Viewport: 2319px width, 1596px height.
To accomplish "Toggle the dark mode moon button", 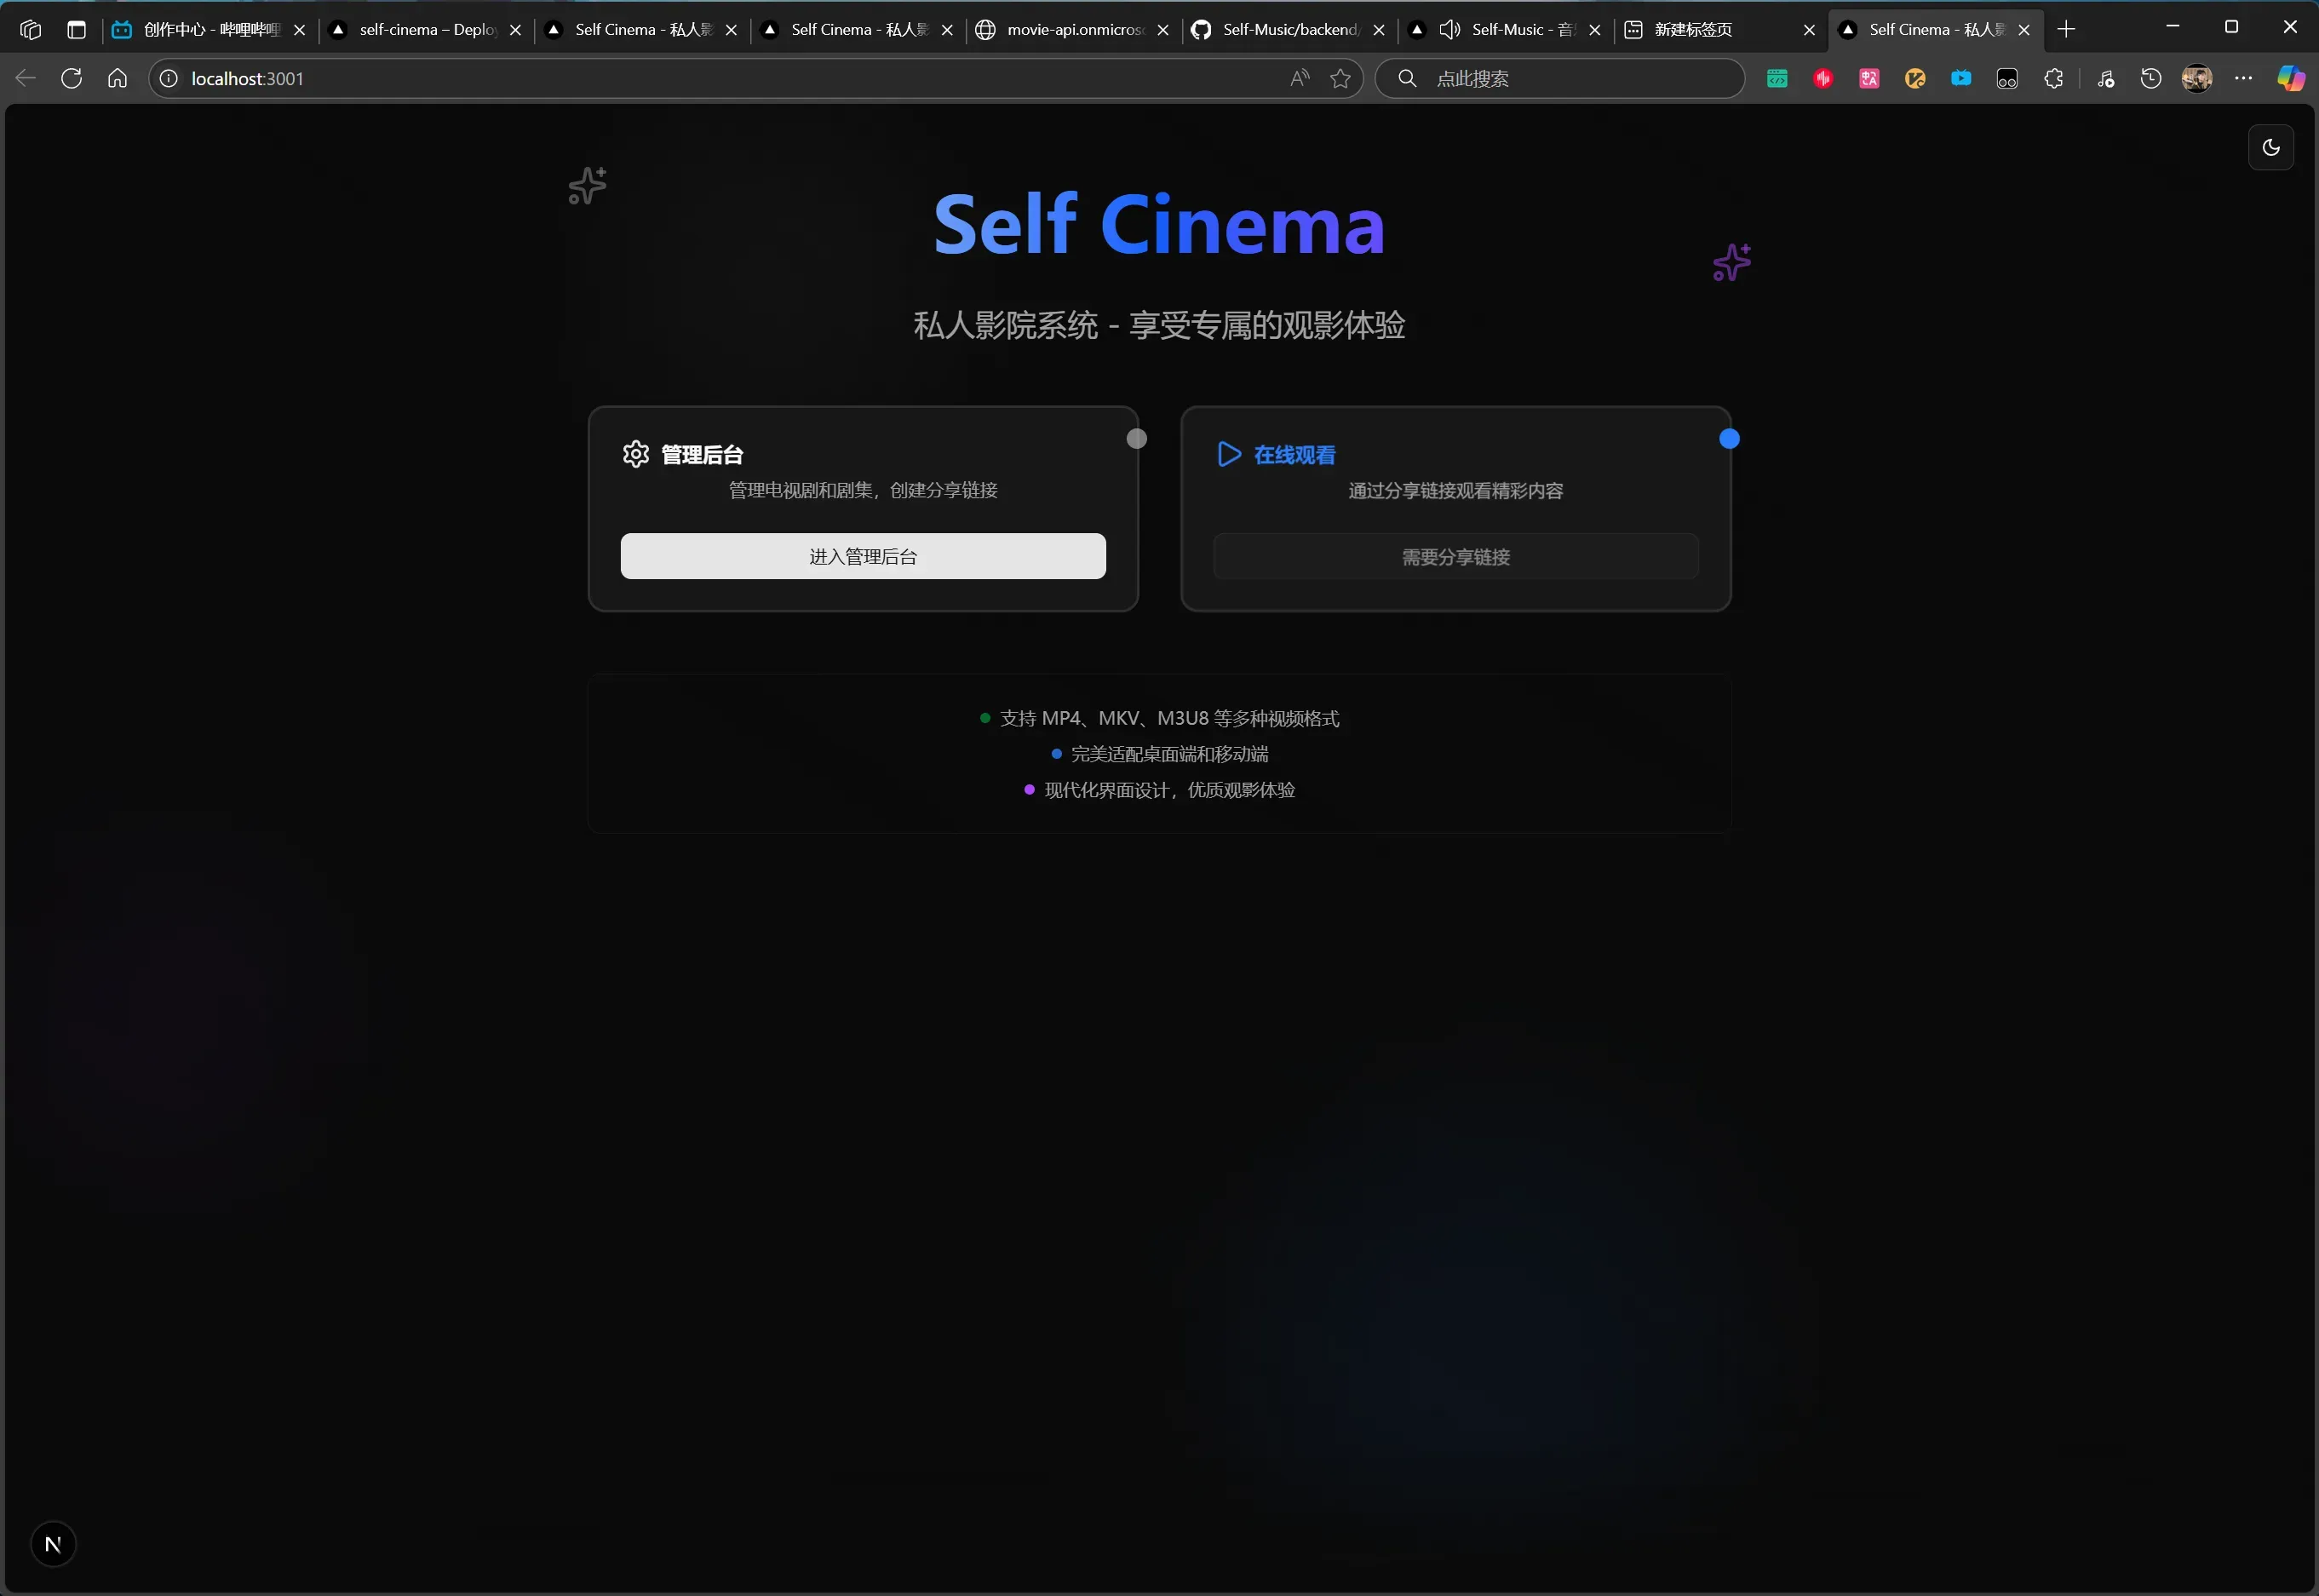I will (2270, 148).
